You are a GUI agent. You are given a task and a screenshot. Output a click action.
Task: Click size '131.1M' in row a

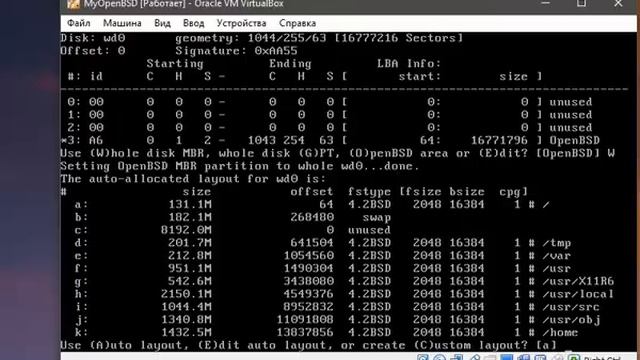[x=190, y=204]
